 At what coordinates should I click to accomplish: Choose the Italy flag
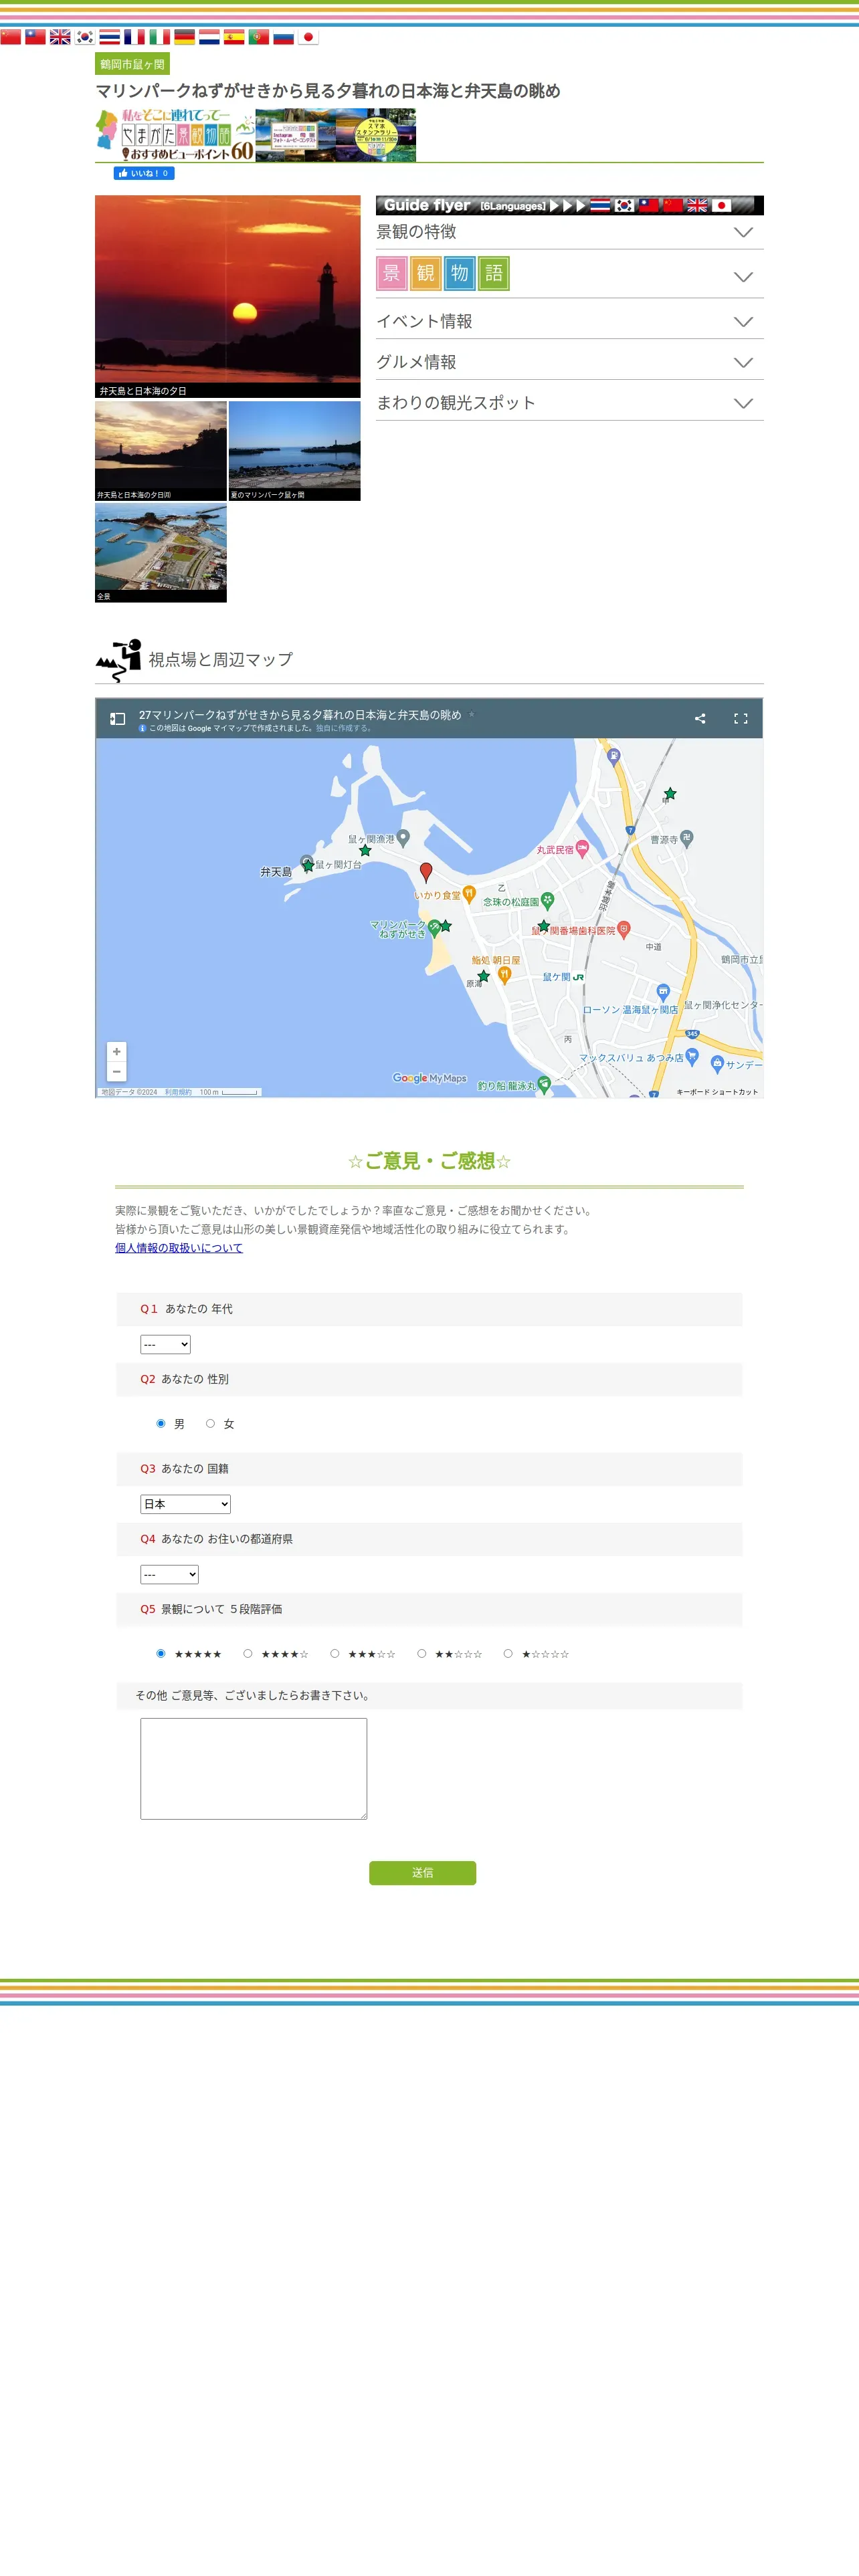pos(160,37)
